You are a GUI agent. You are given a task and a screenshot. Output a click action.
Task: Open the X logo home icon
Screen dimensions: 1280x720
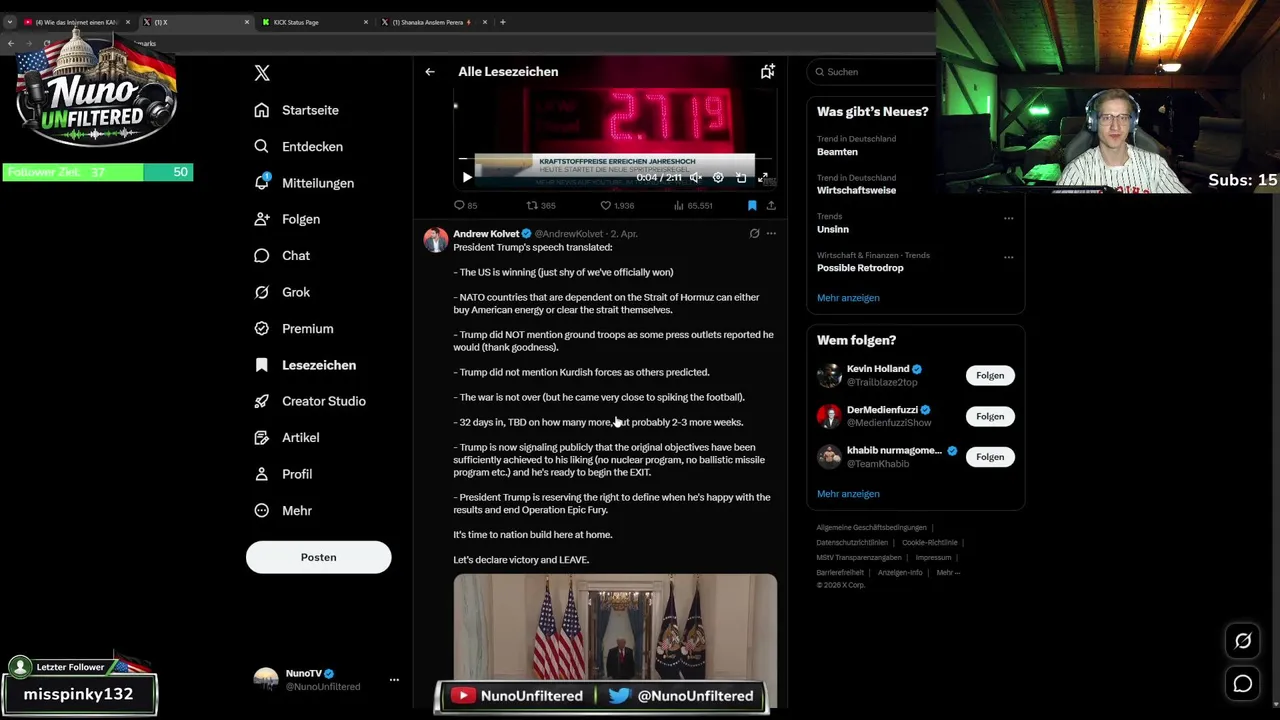(262, 73)
